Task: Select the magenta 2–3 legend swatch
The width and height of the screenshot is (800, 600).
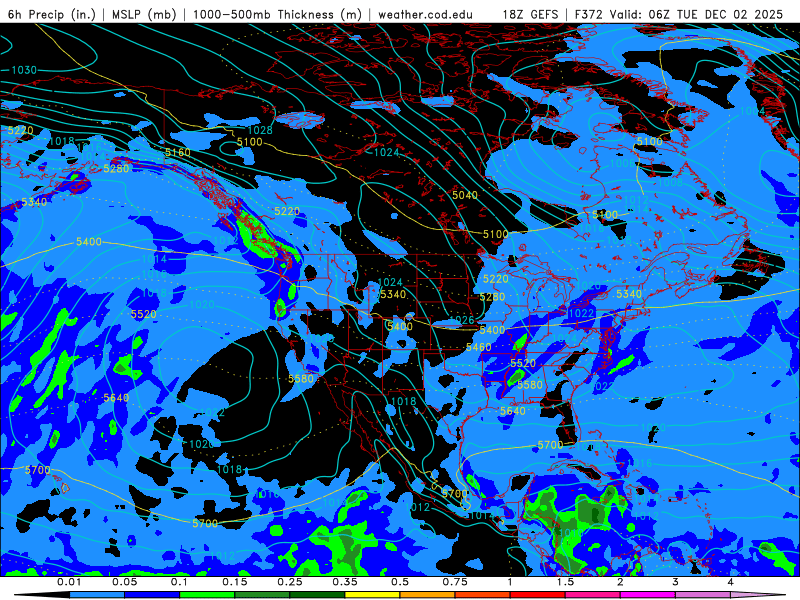Action: pyautogui.click(x=648, y=595)
